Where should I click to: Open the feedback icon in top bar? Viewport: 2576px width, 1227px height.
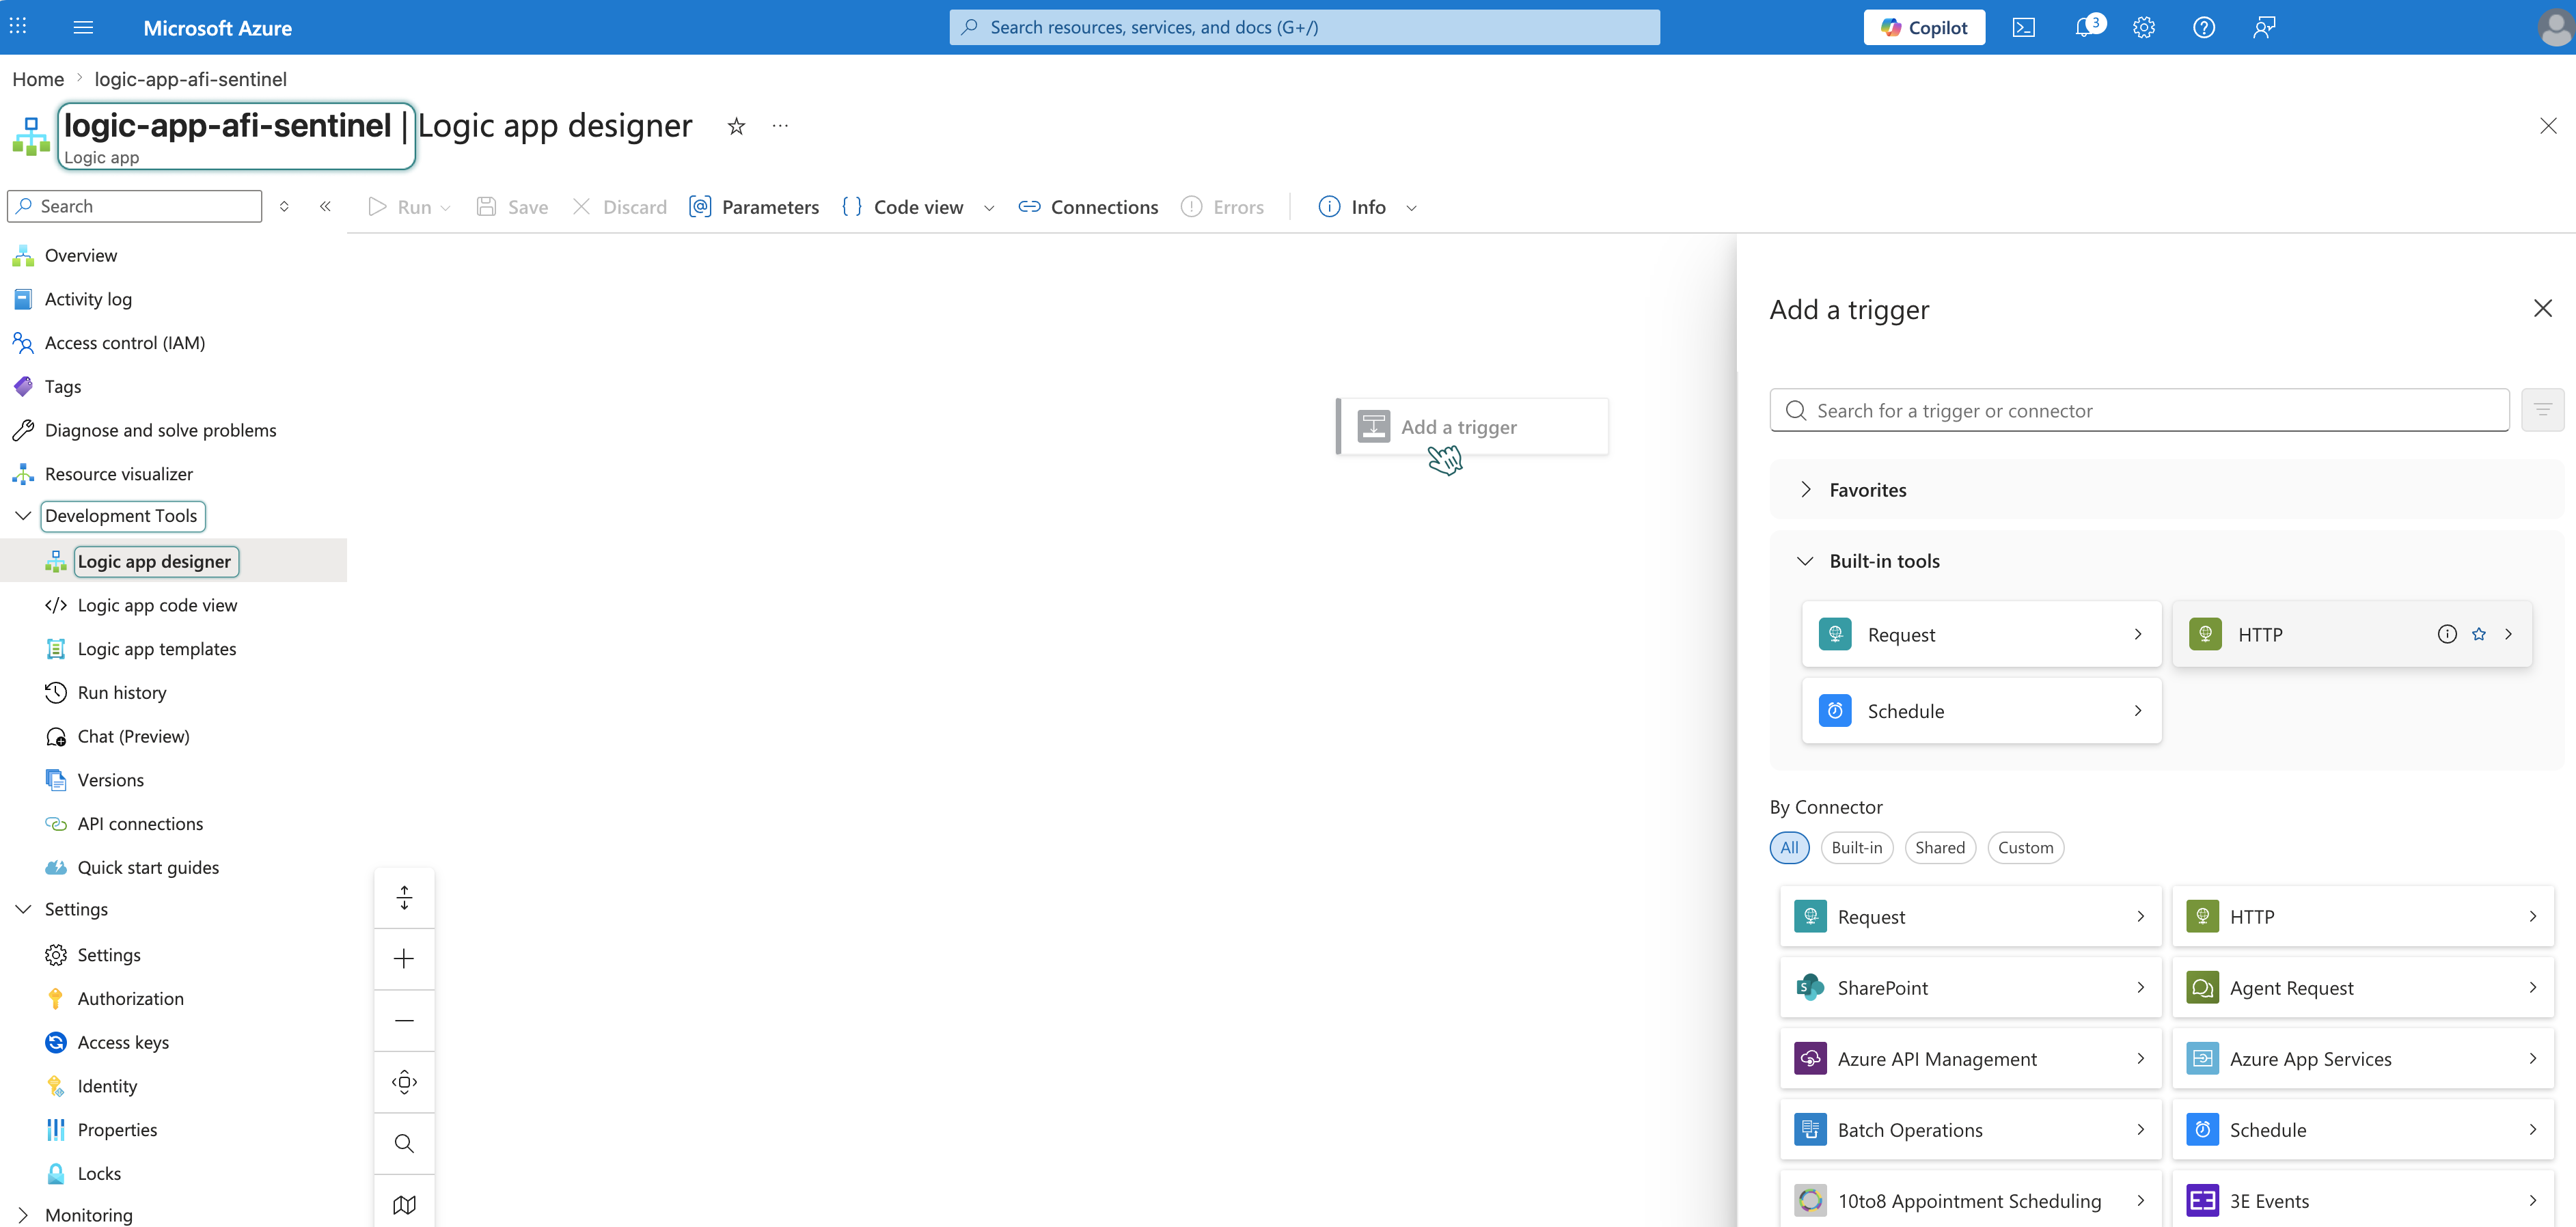pyautogui.click(x=2264, y=27)
